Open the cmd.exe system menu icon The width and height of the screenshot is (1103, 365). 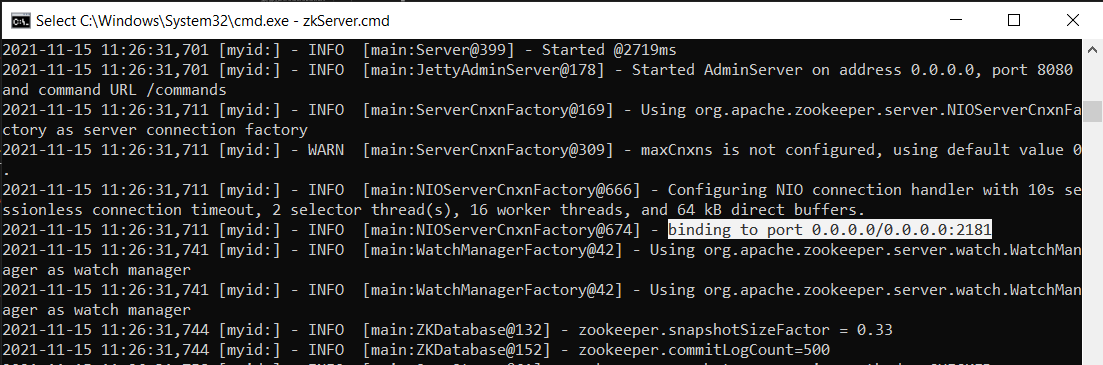pos(20,20)
